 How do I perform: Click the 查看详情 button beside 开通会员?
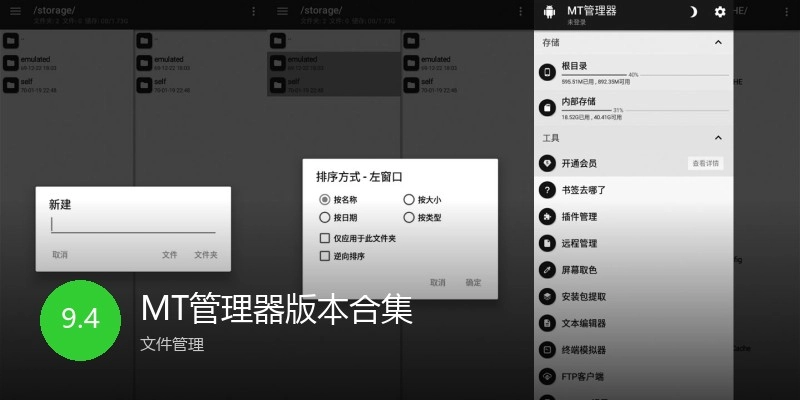(x=706, y=163)
